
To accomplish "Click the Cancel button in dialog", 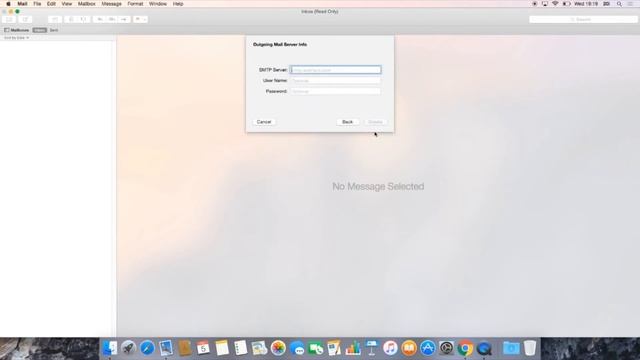I will (264, 122).
